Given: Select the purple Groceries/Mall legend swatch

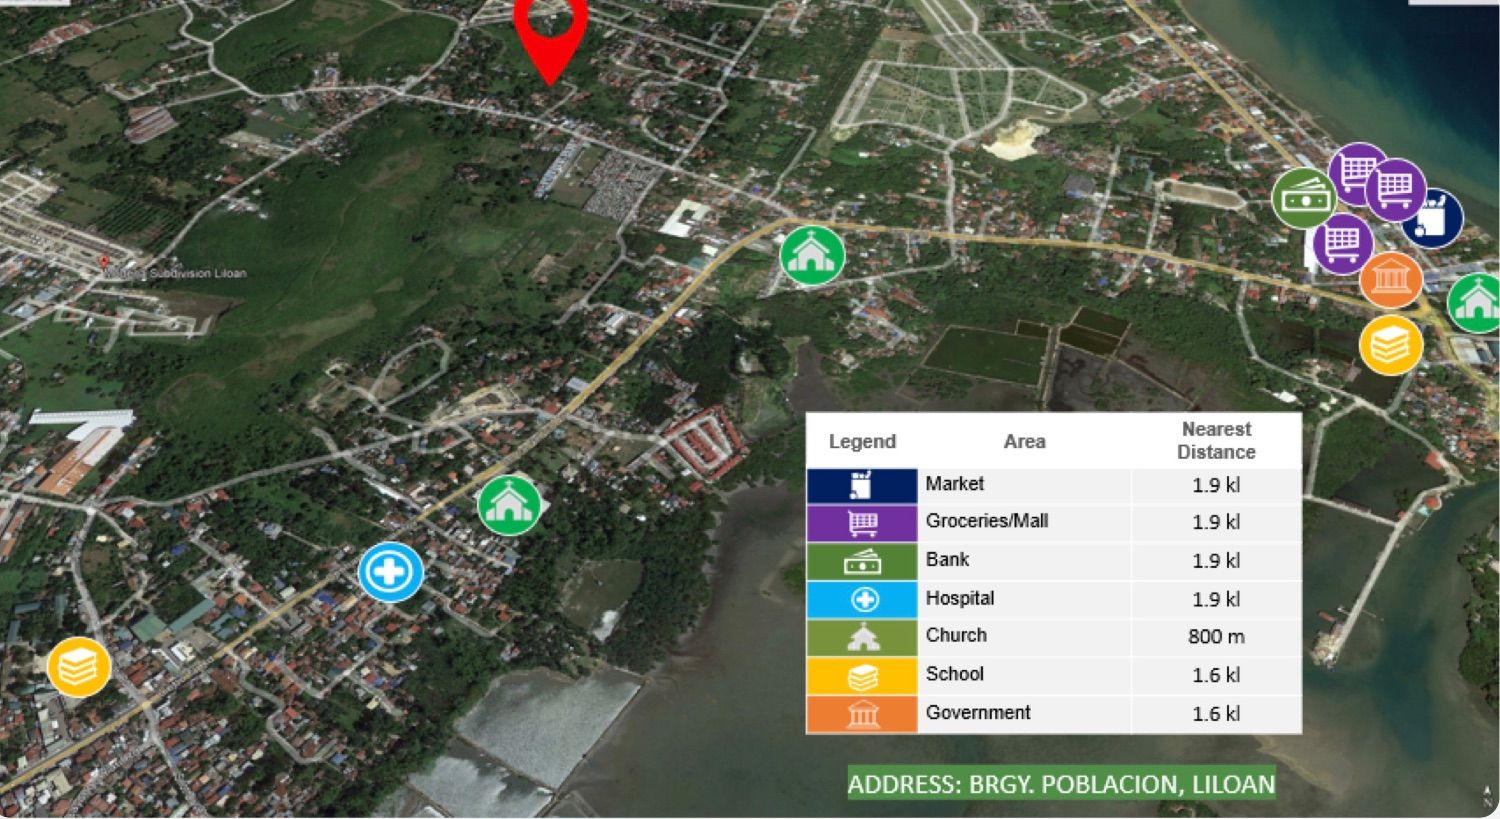Looking at the screenshot, I should (862, 523).
